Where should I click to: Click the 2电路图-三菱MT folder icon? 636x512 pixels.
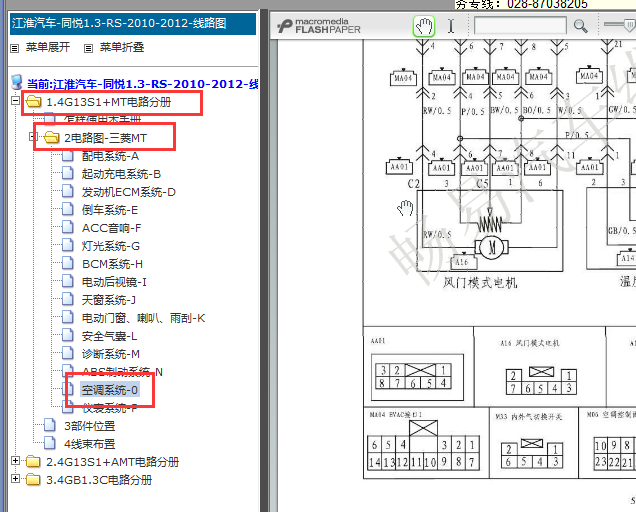pos(52,137)
